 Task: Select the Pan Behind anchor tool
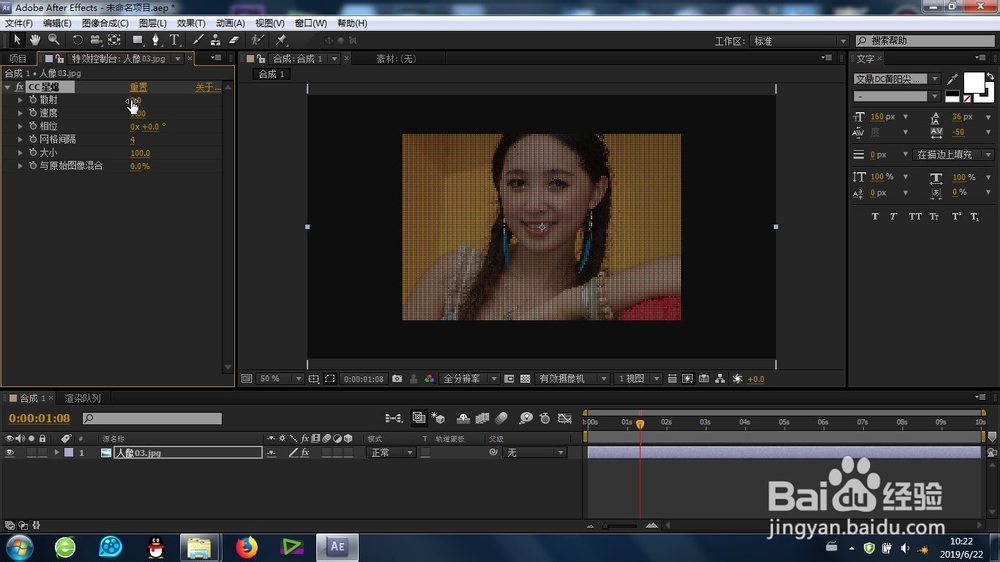(114, 40)
